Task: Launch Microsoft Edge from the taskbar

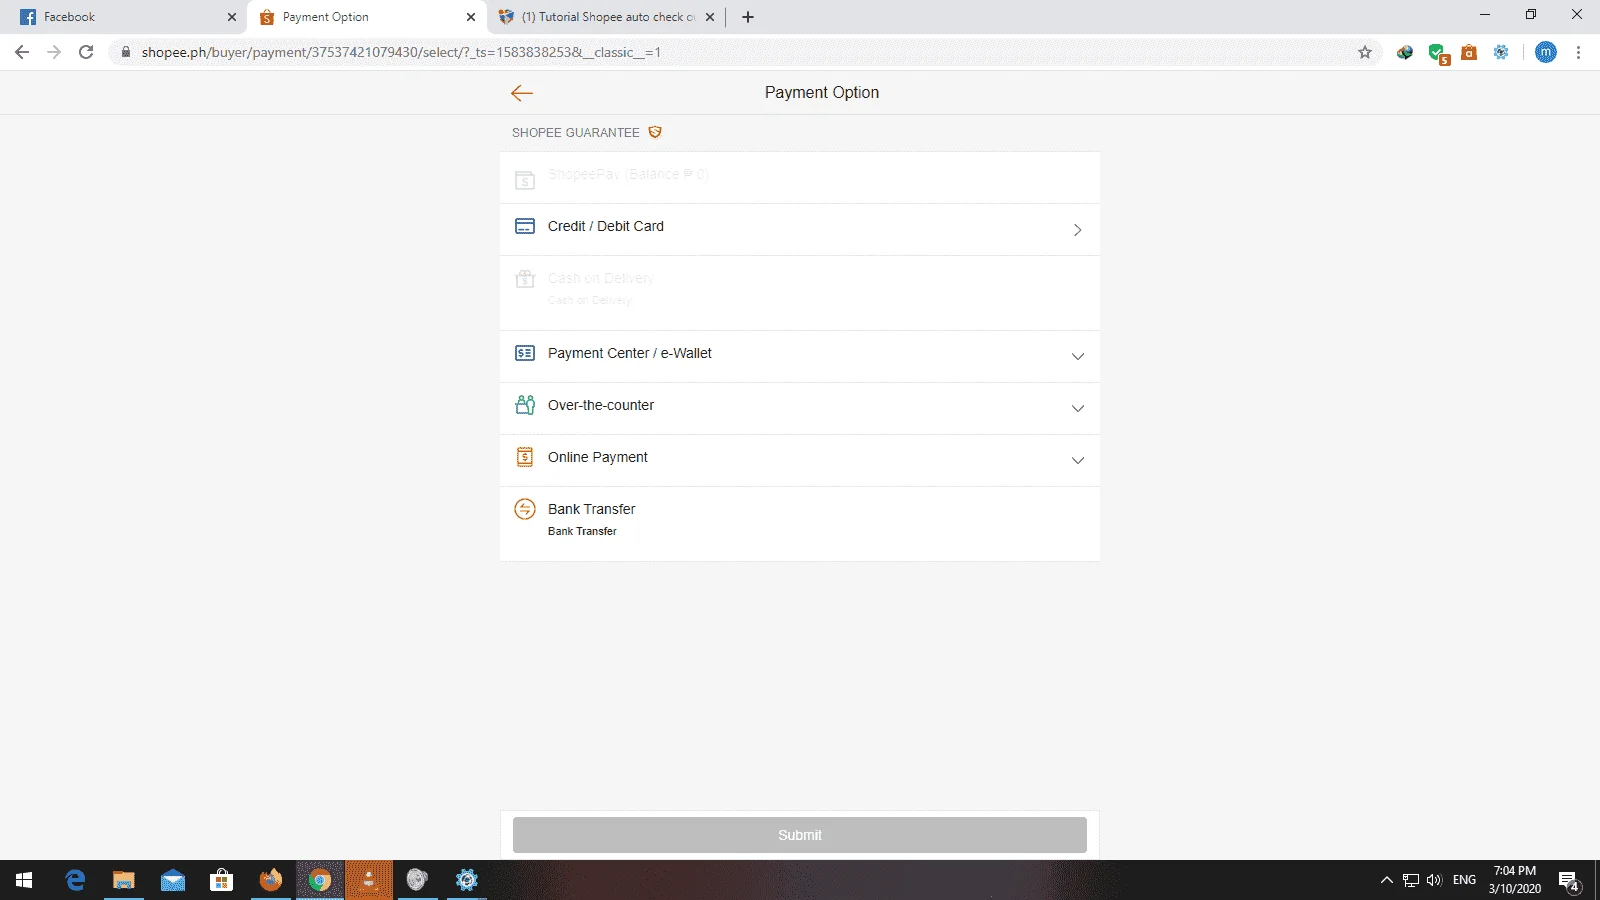Action: (75, 880)
